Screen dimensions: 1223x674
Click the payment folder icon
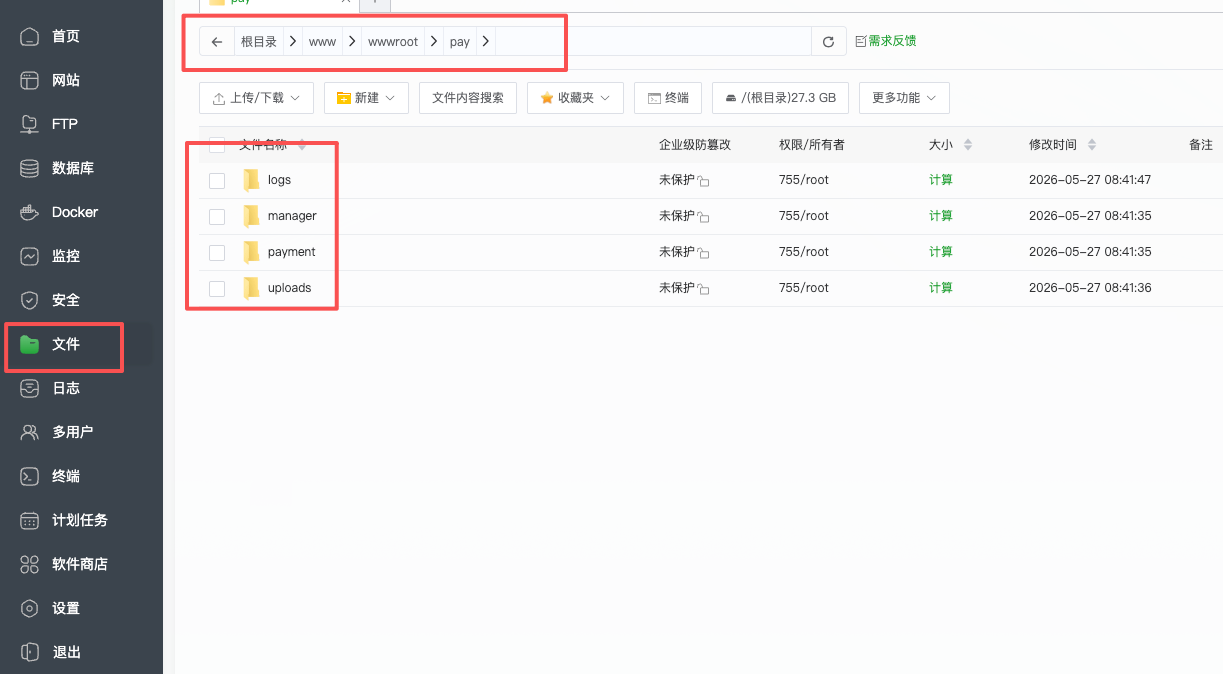[251, 252]
